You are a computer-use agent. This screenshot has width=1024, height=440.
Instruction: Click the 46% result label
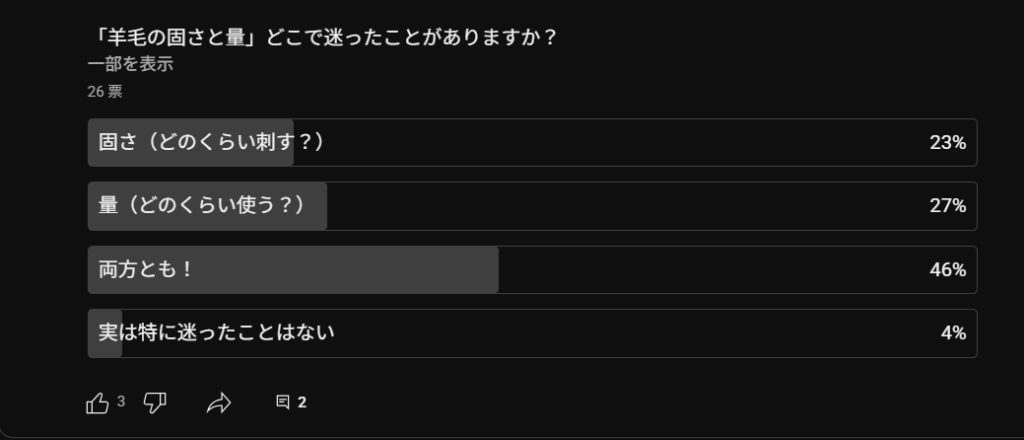[x=947, y=270]
